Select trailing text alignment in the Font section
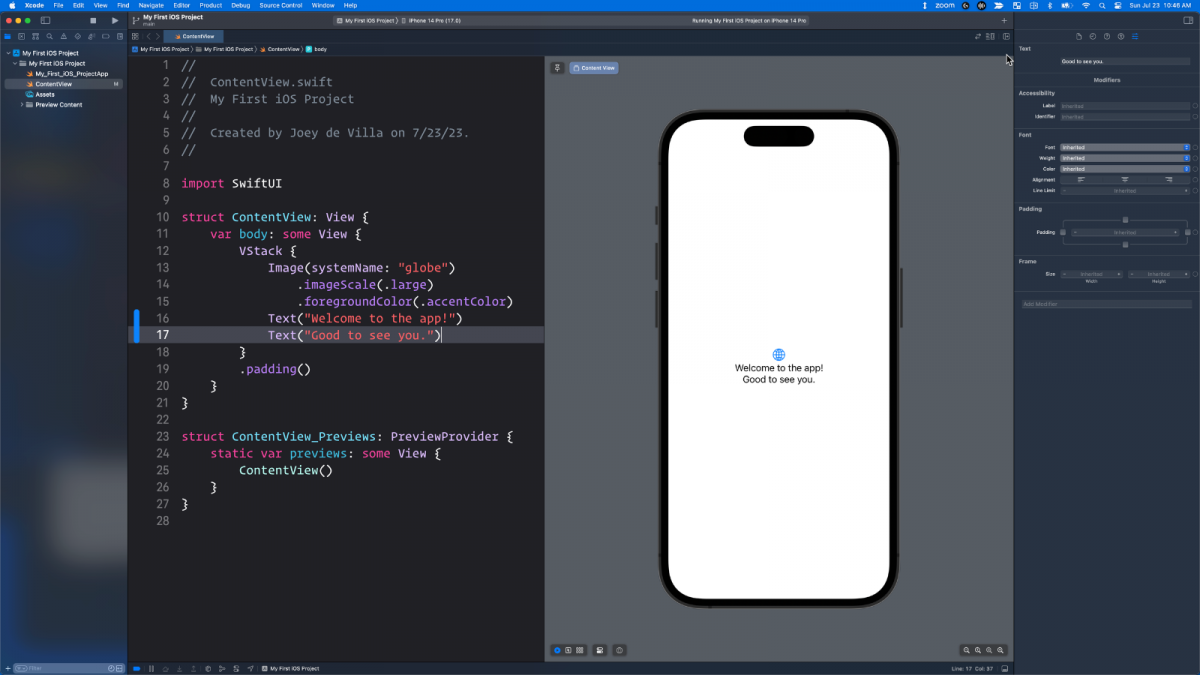The image size is (1200, 675). (x=1168, y=180)
